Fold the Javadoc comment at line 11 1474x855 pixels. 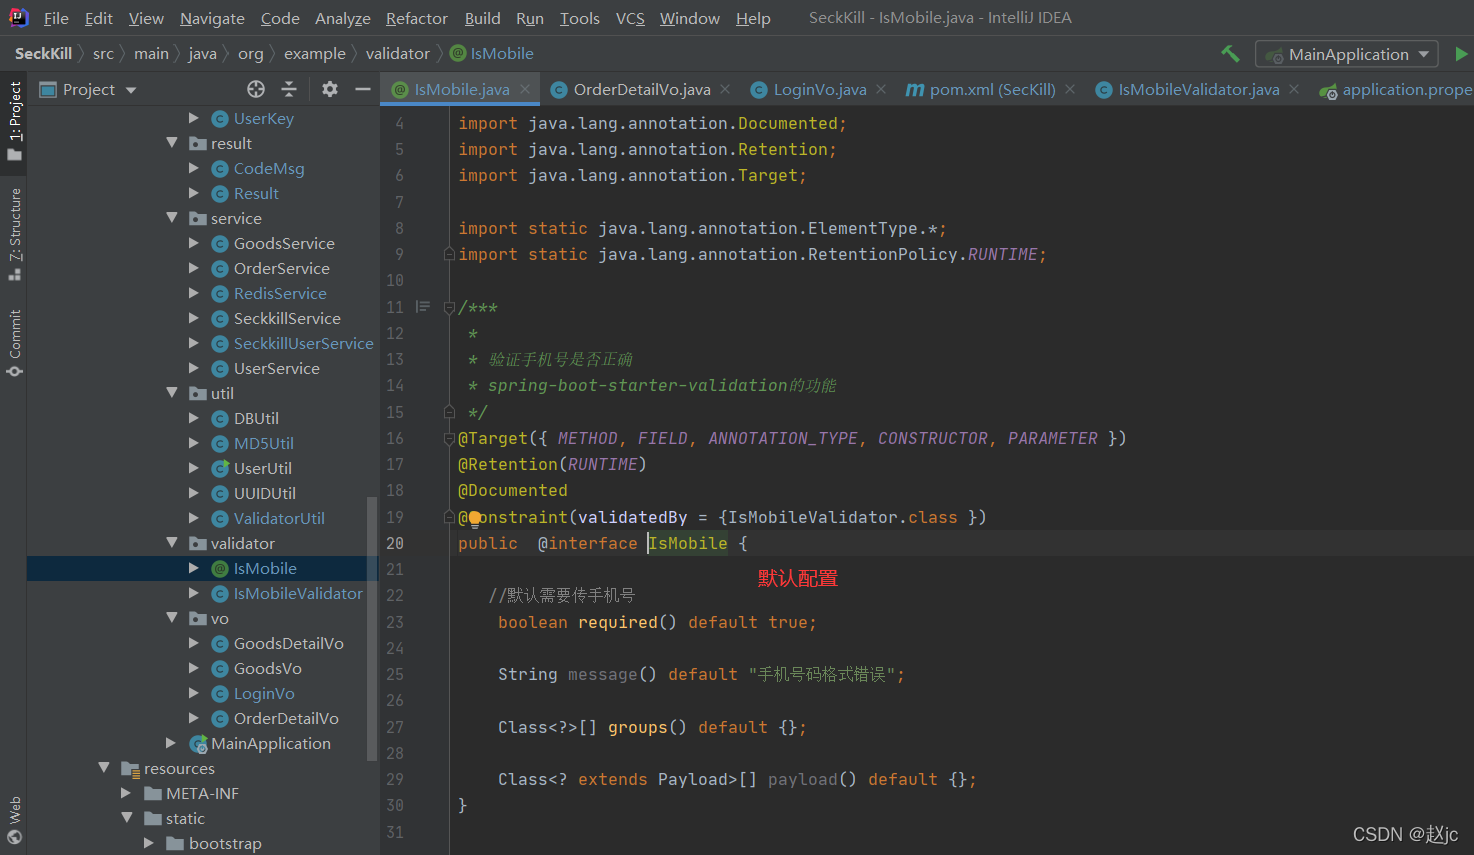click(x=449, y=307)
